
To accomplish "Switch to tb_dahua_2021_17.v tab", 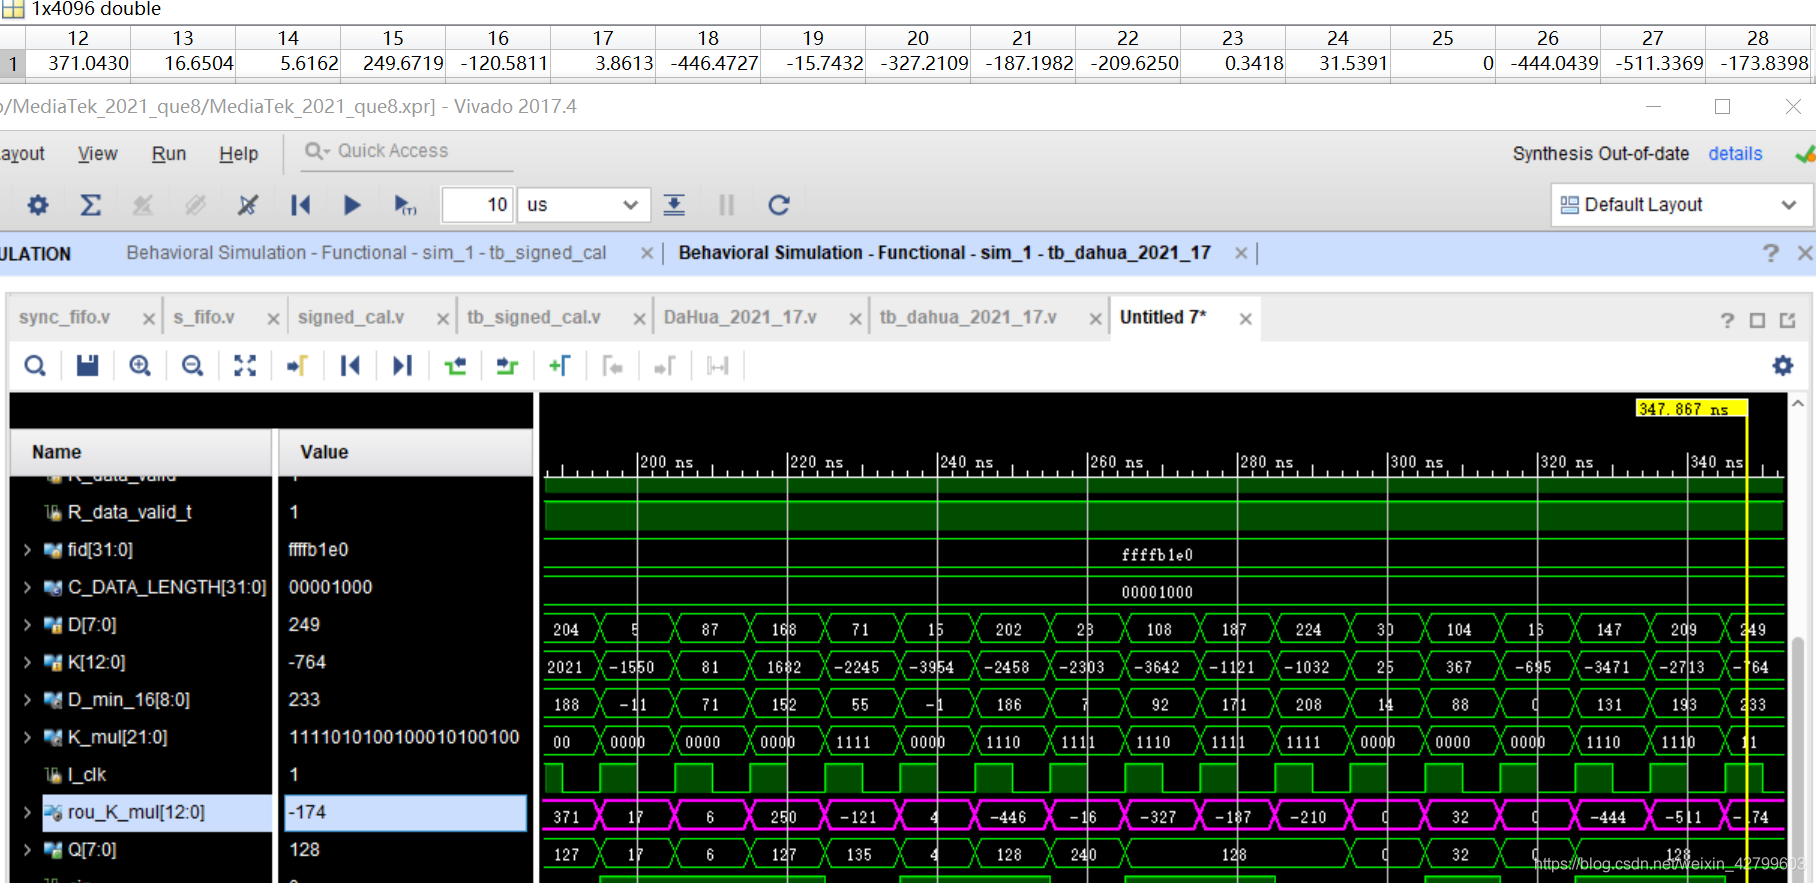I will tap(968, 317).
